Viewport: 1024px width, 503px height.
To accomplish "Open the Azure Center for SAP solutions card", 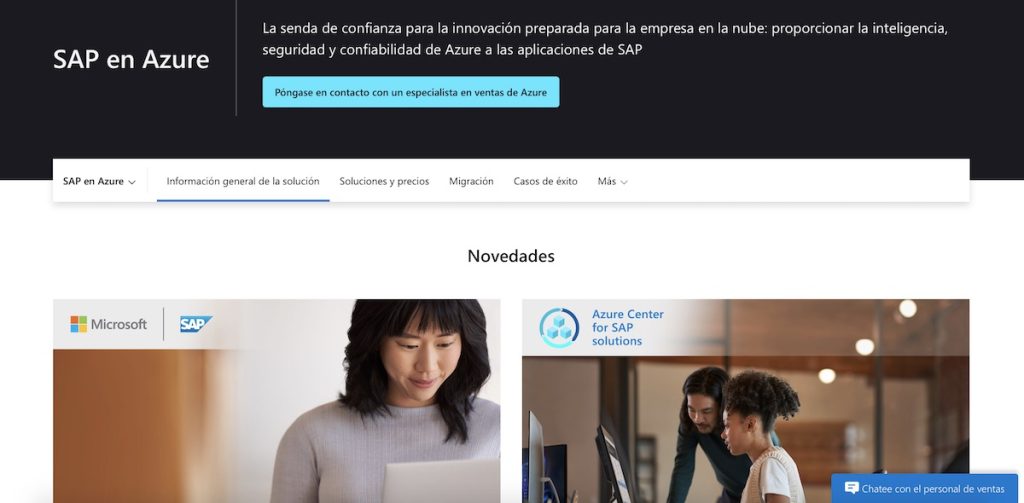I will point(745,401).
